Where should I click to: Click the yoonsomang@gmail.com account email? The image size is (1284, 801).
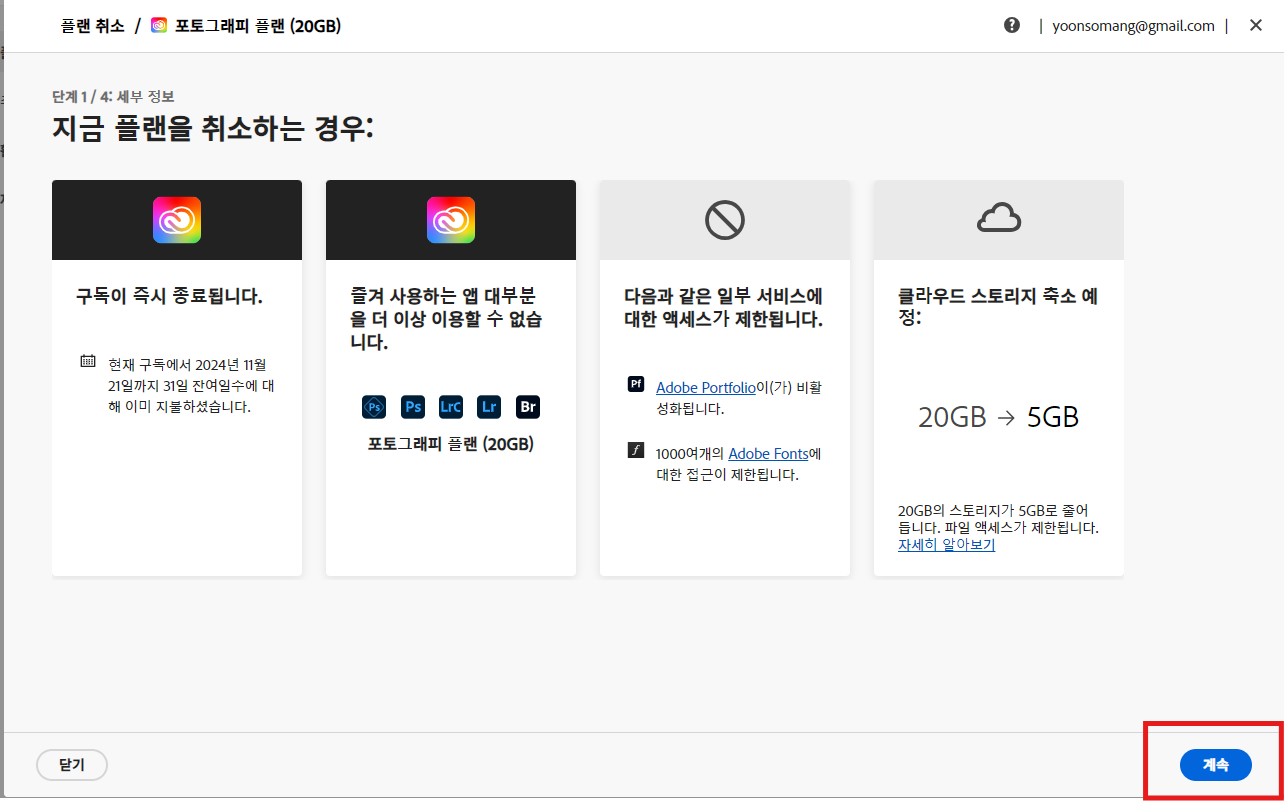[1133, 26]
